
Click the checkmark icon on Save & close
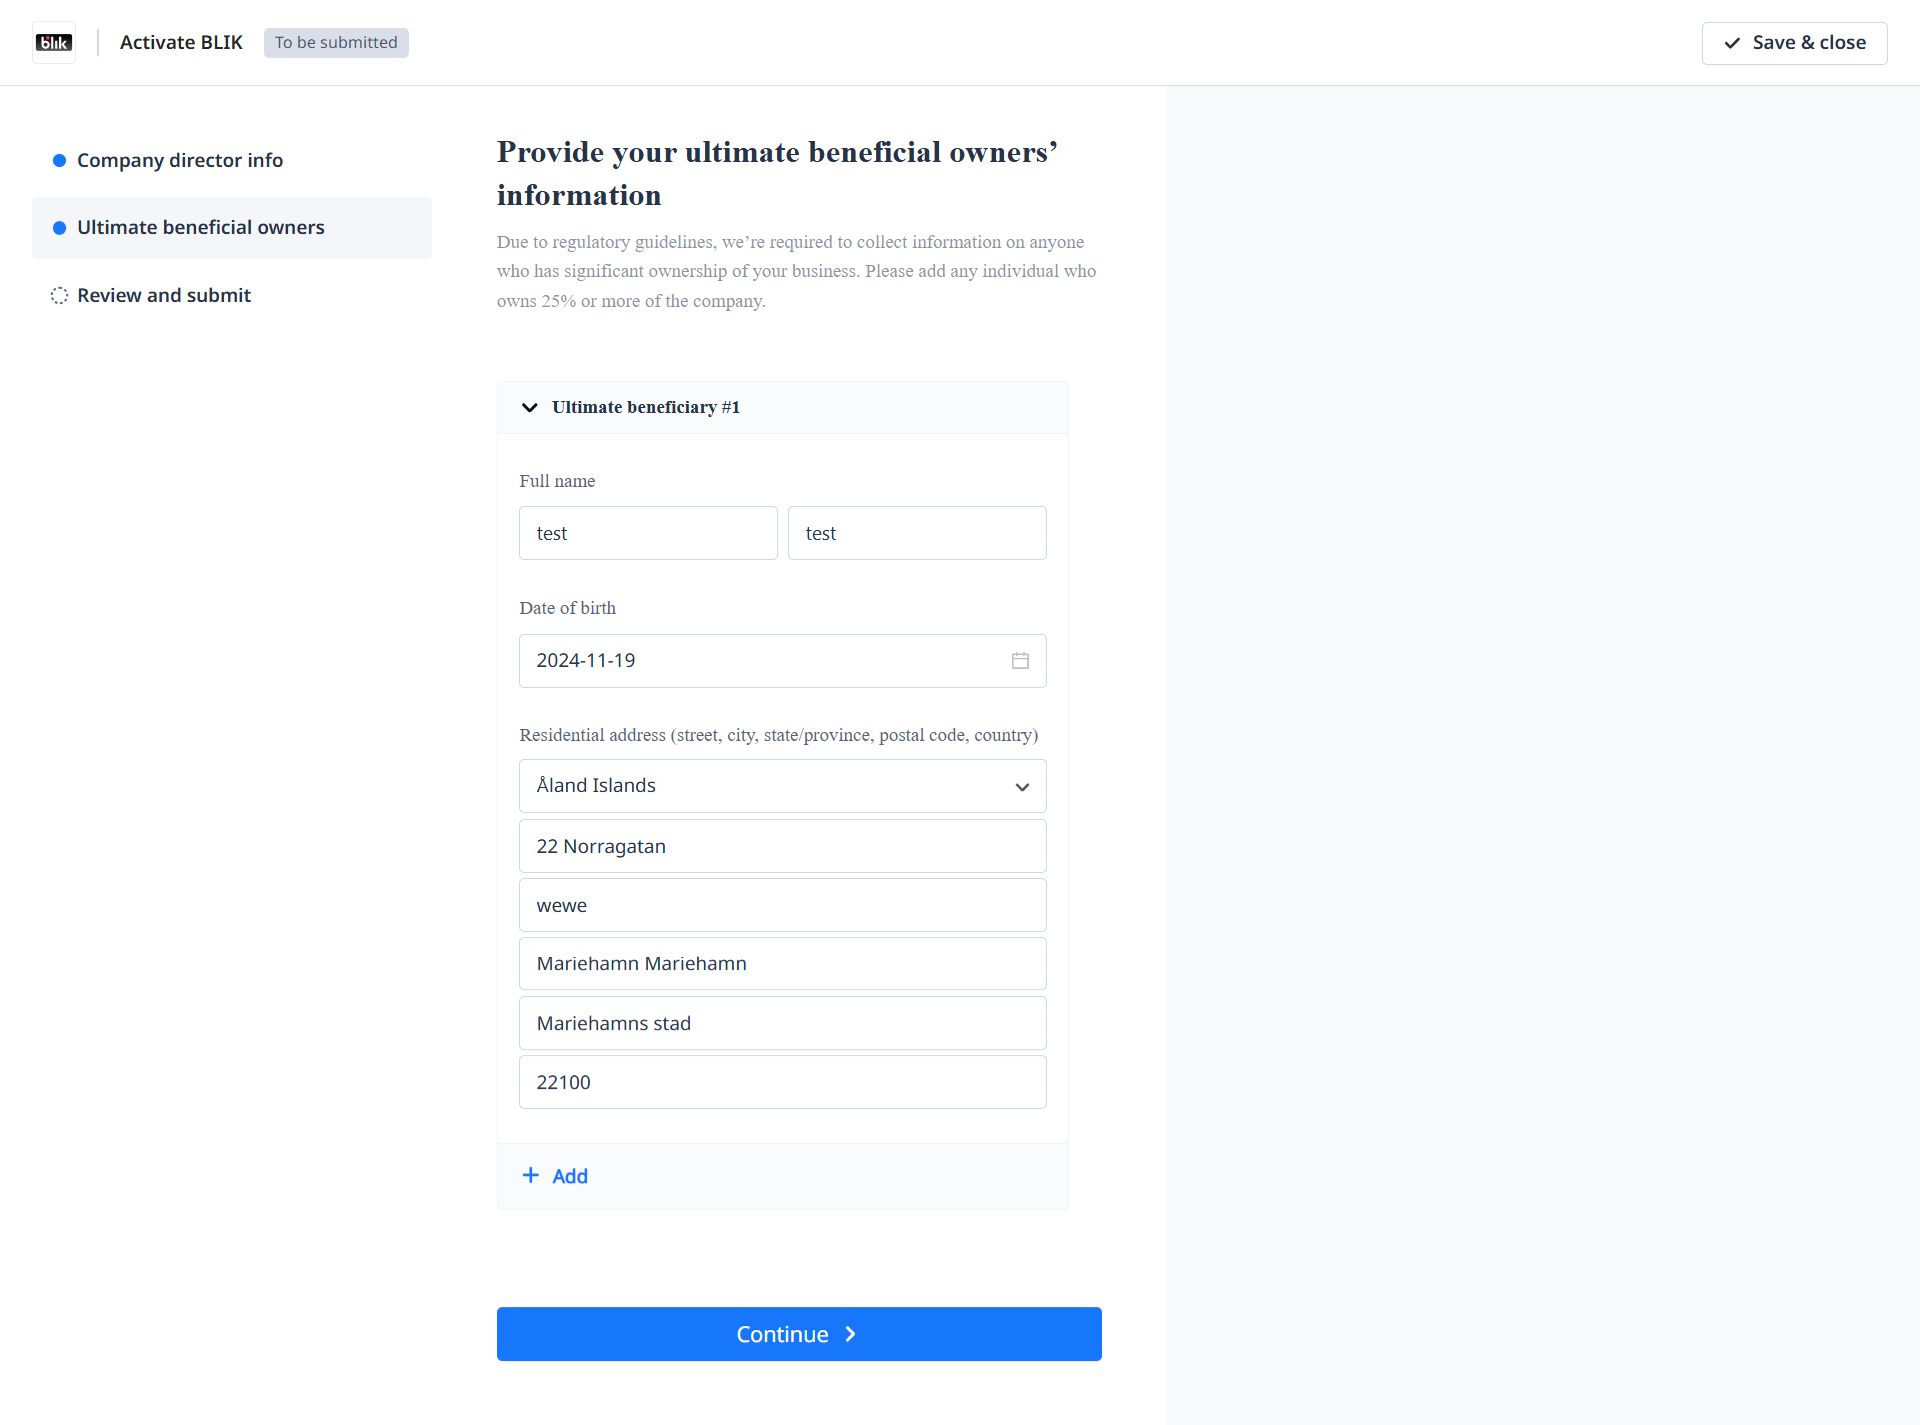tap(1732, 43)
